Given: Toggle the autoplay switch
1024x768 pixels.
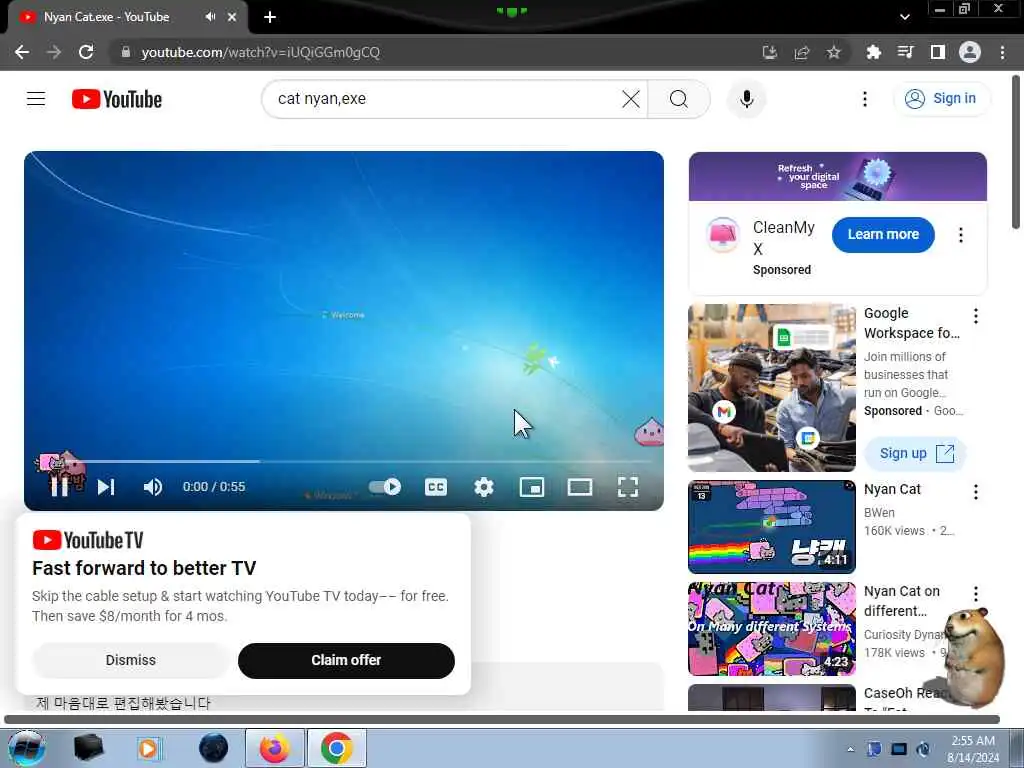Looking at the screenshot, I should pos(385,487).
